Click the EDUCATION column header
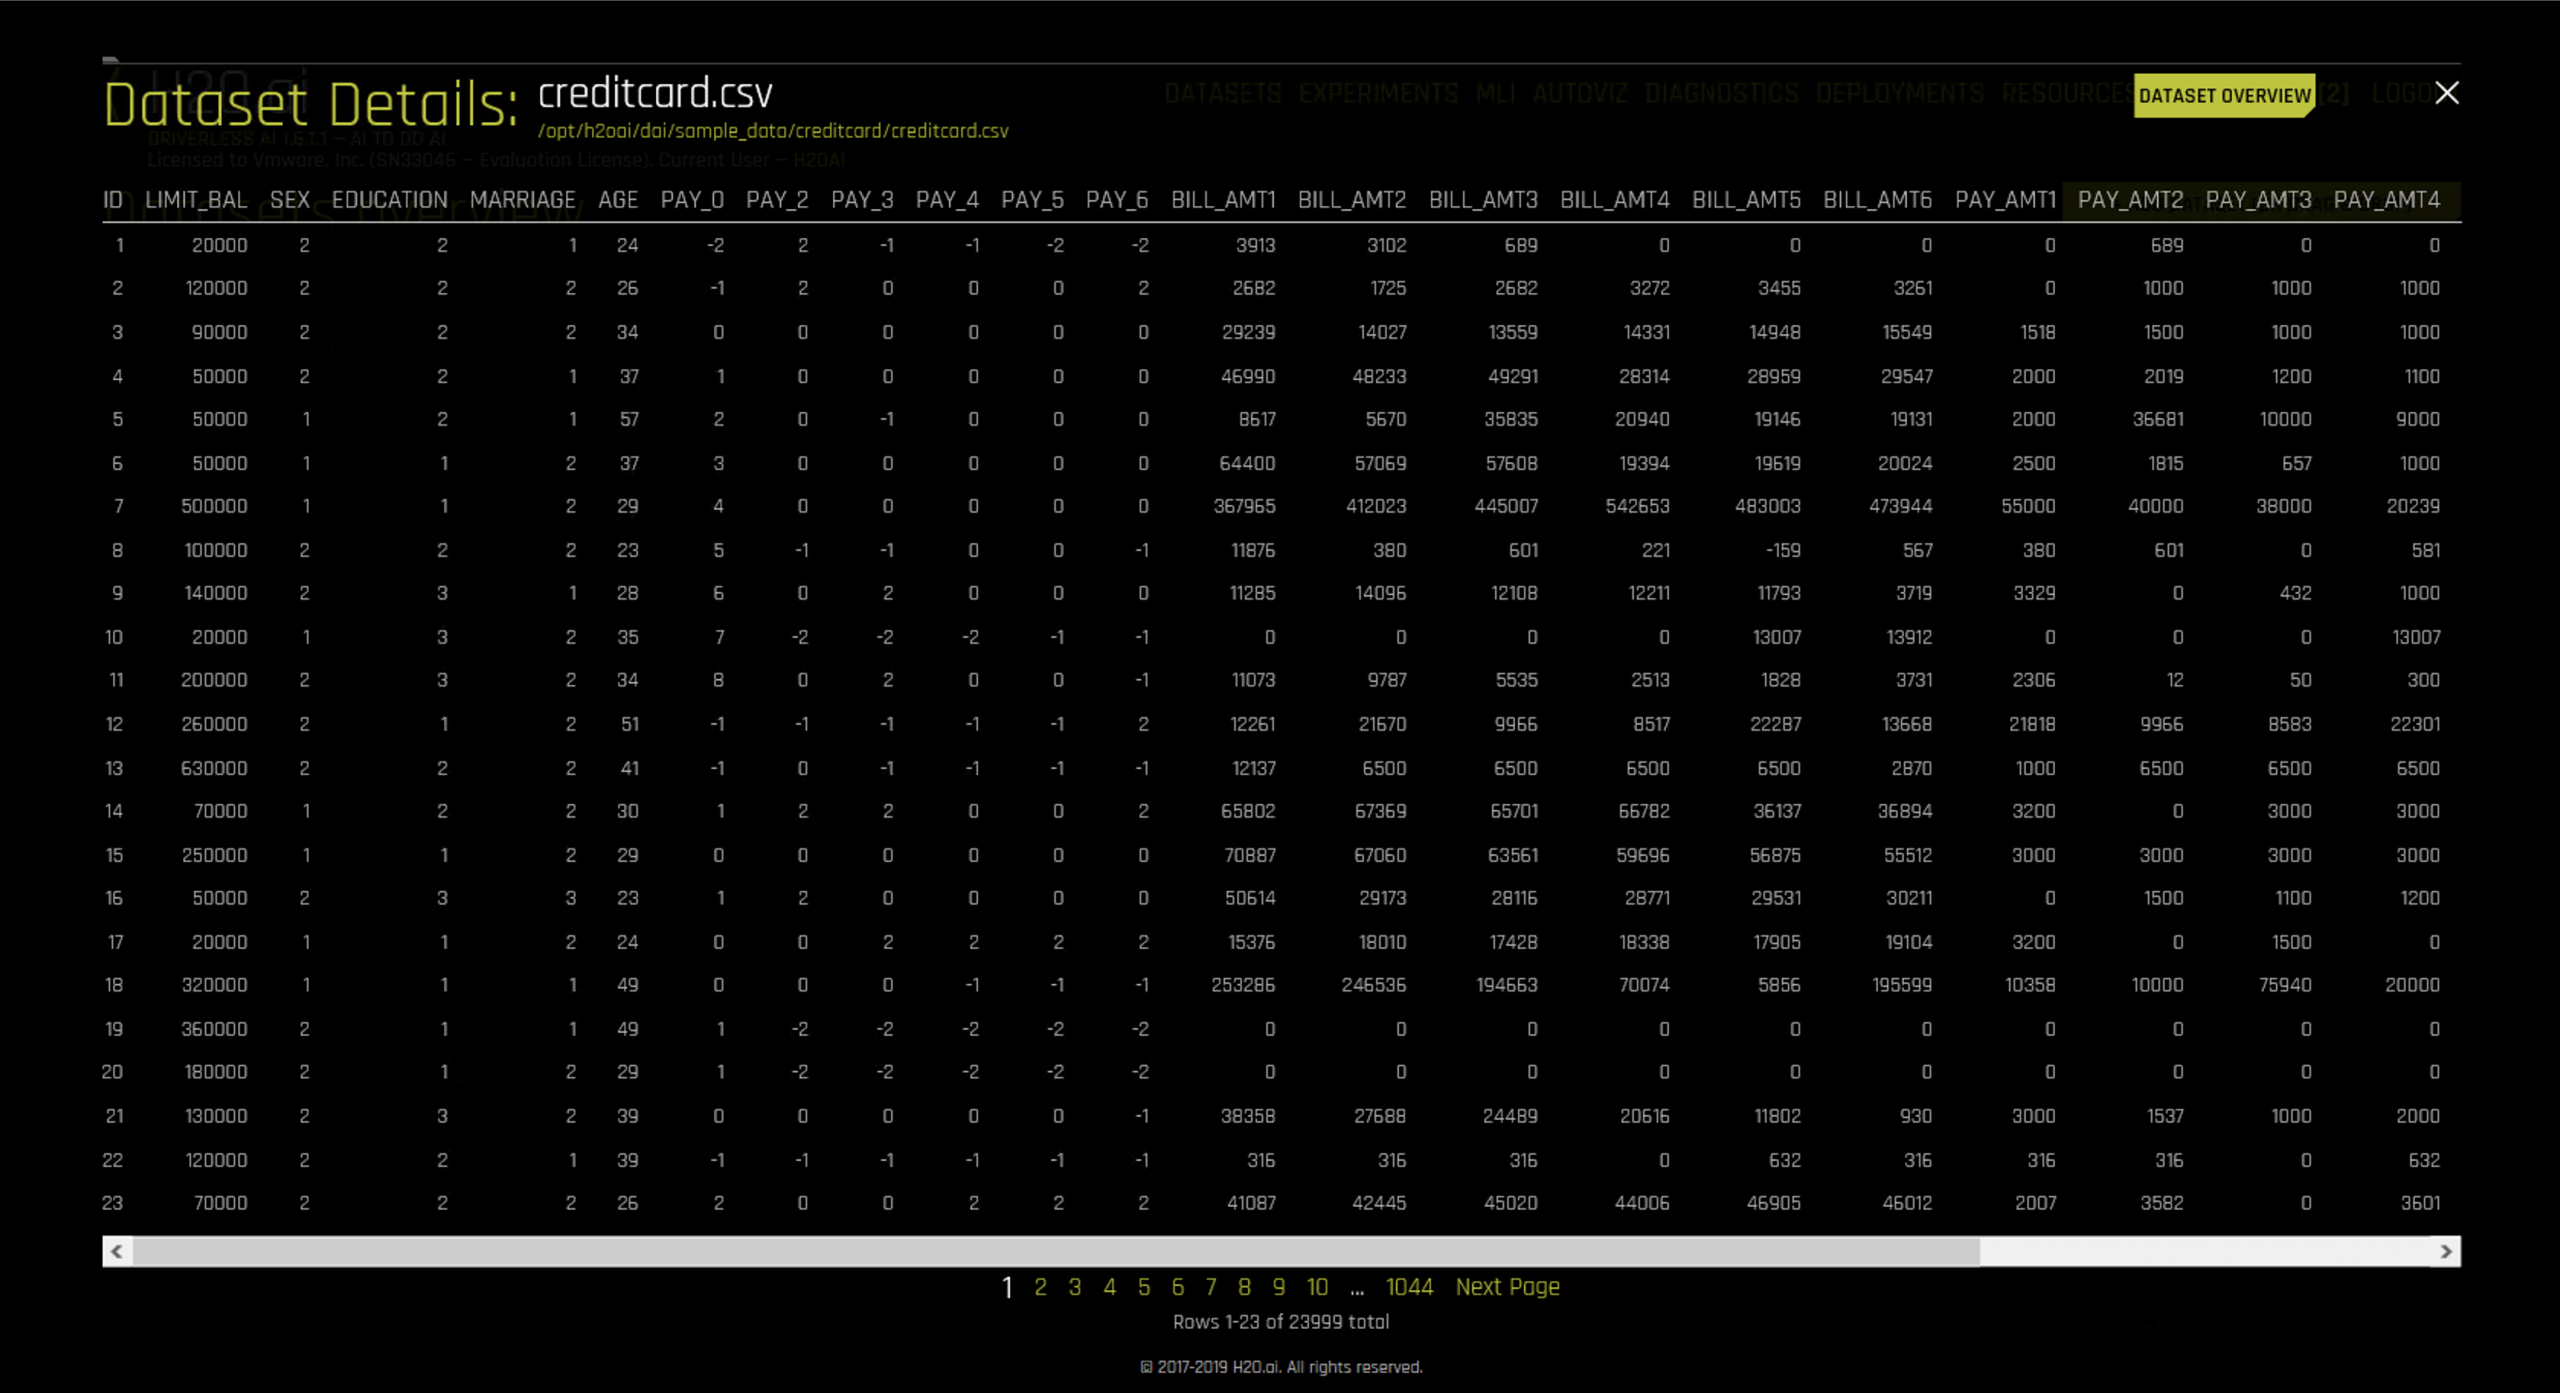2560x1393 pixels. point(389,200)
